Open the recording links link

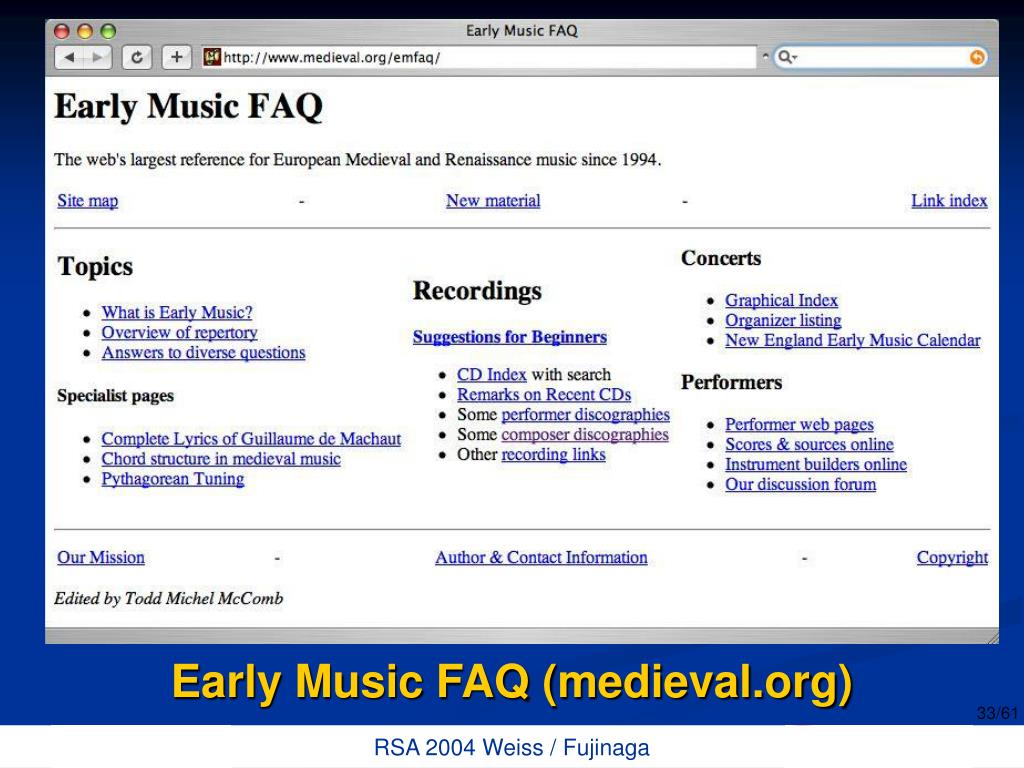click(x=553, y=455)
